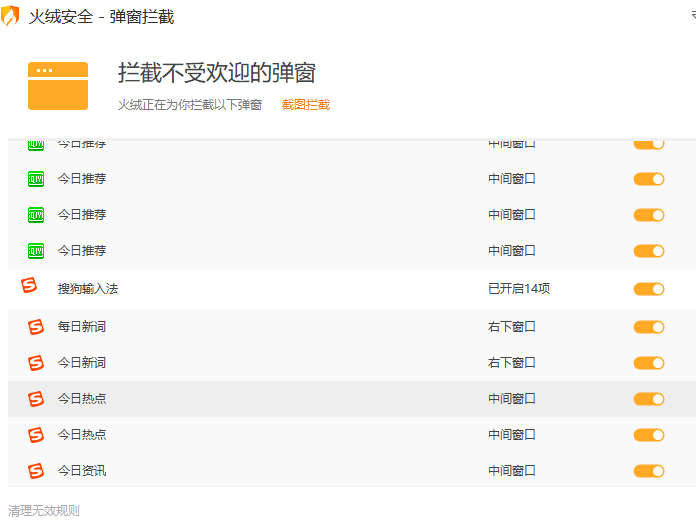Select the 每日新词 rule name

[x=82, y=327]
